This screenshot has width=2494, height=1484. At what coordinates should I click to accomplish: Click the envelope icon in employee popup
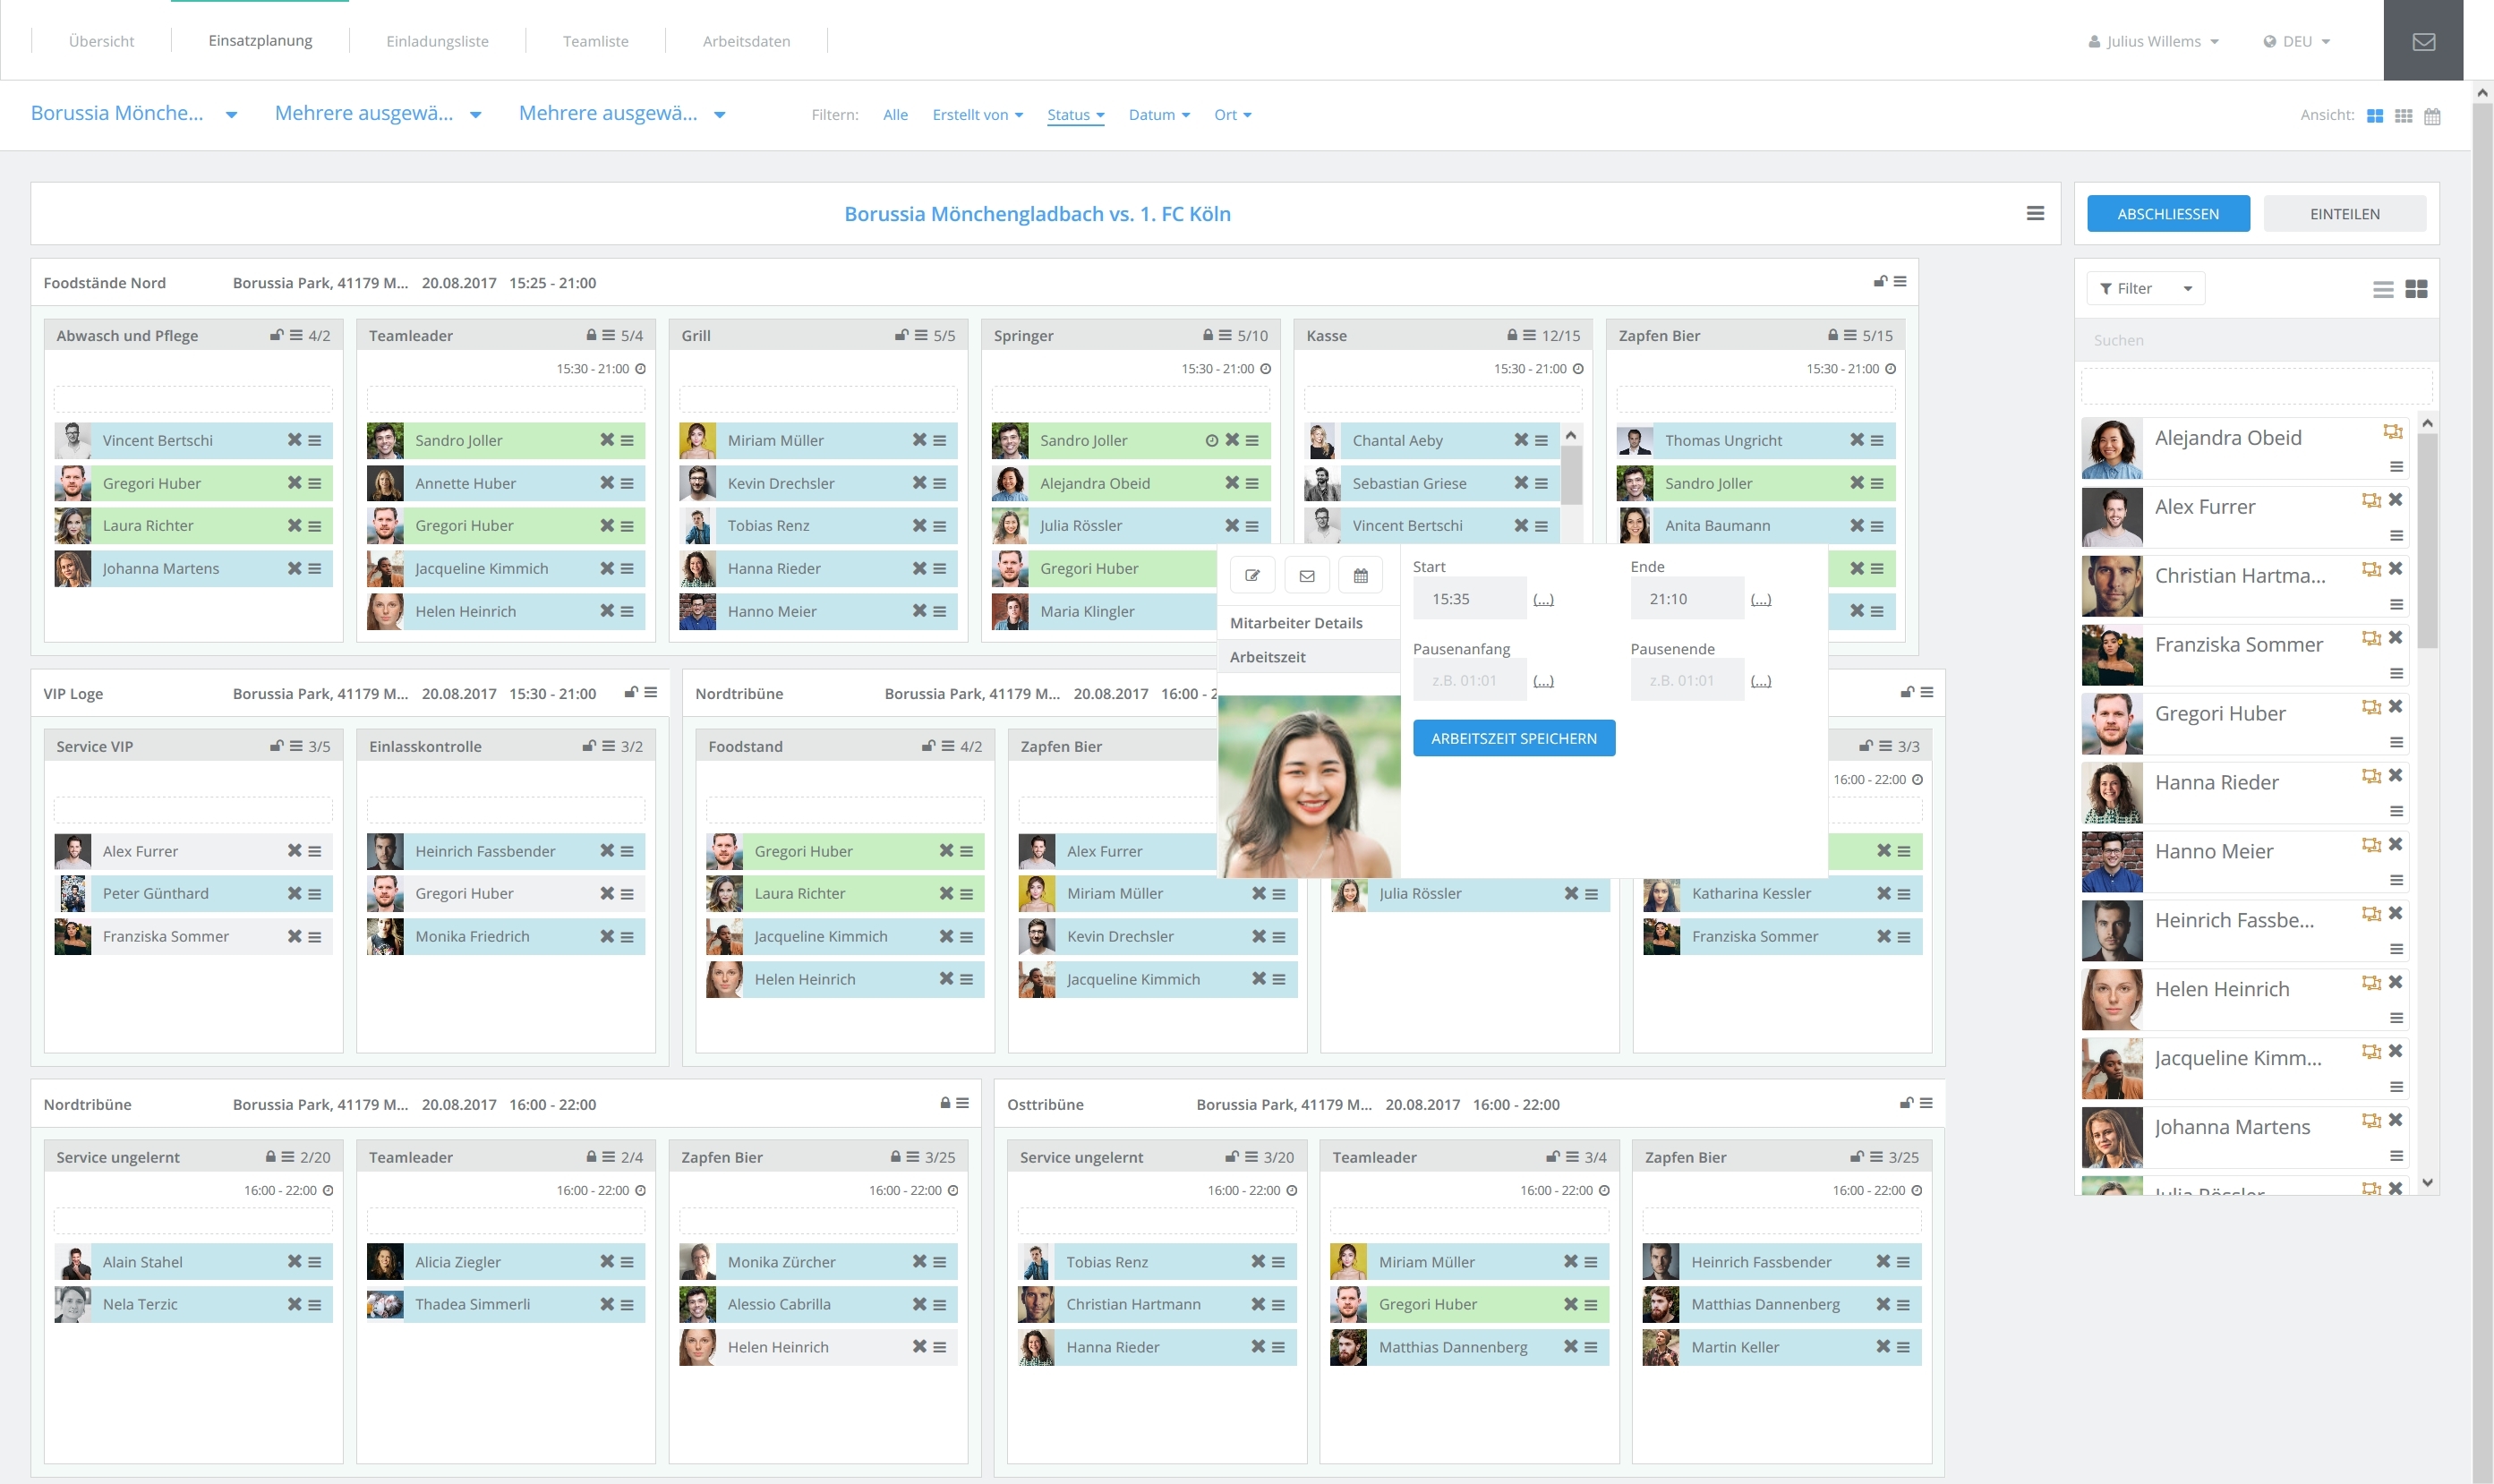(x=1306, y=575)
